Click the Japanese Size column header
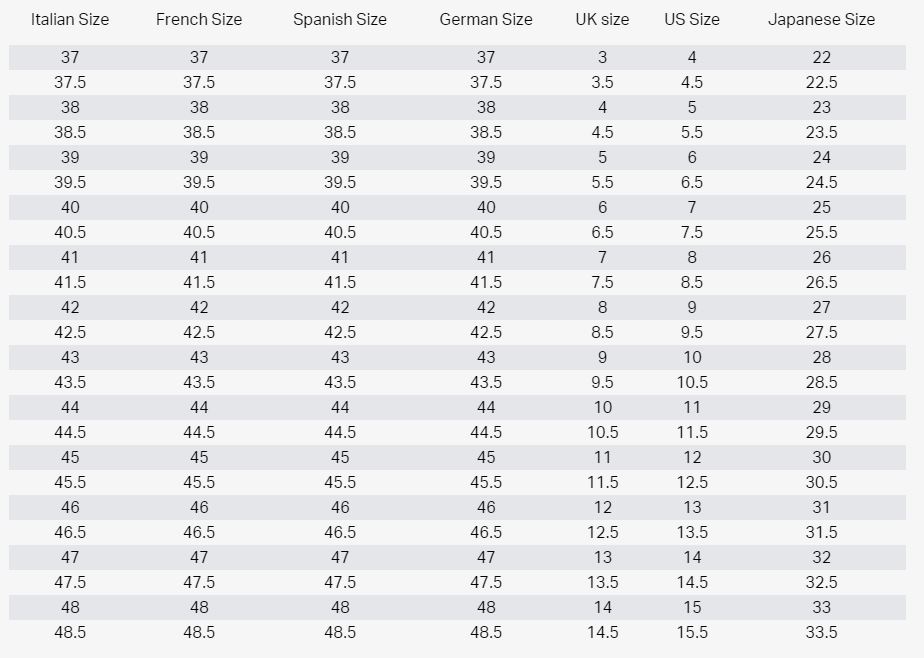Viewport: 924px width, 658px height. point(821,19)
